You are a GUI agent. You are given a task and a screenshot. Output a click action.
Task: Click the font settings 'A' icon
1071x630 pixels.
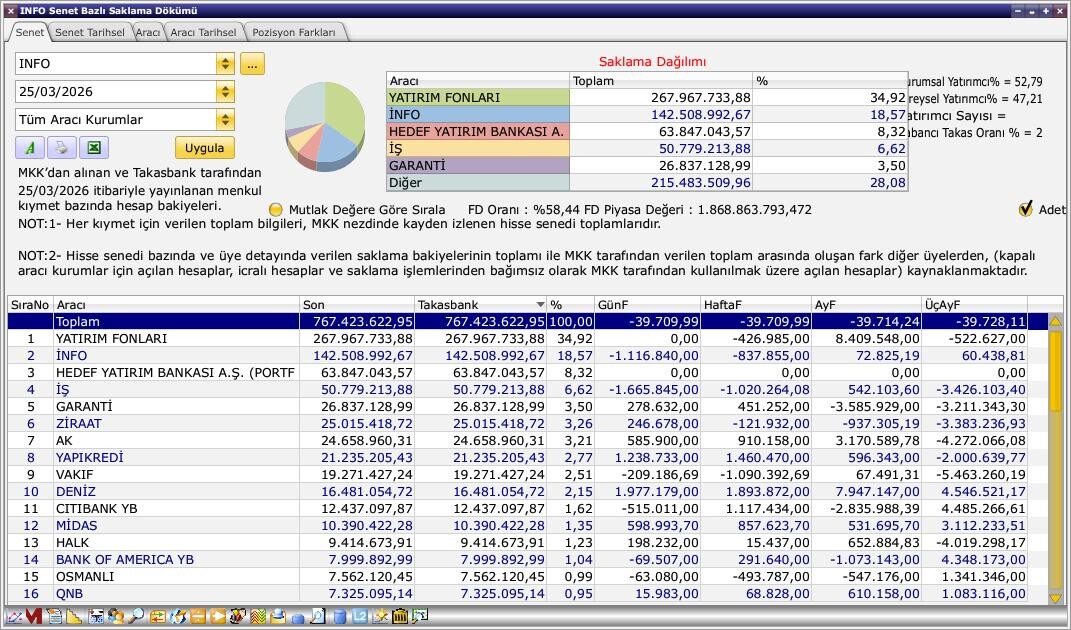[29, 148]
